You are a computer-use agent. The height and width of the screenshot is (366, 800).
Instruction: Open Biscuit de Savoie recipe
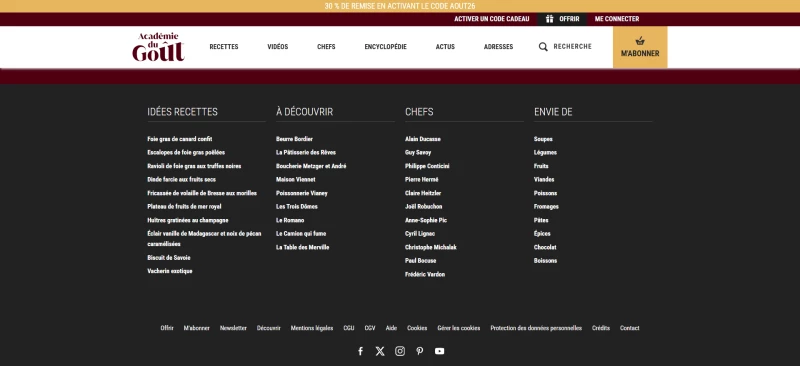(169, 258)
